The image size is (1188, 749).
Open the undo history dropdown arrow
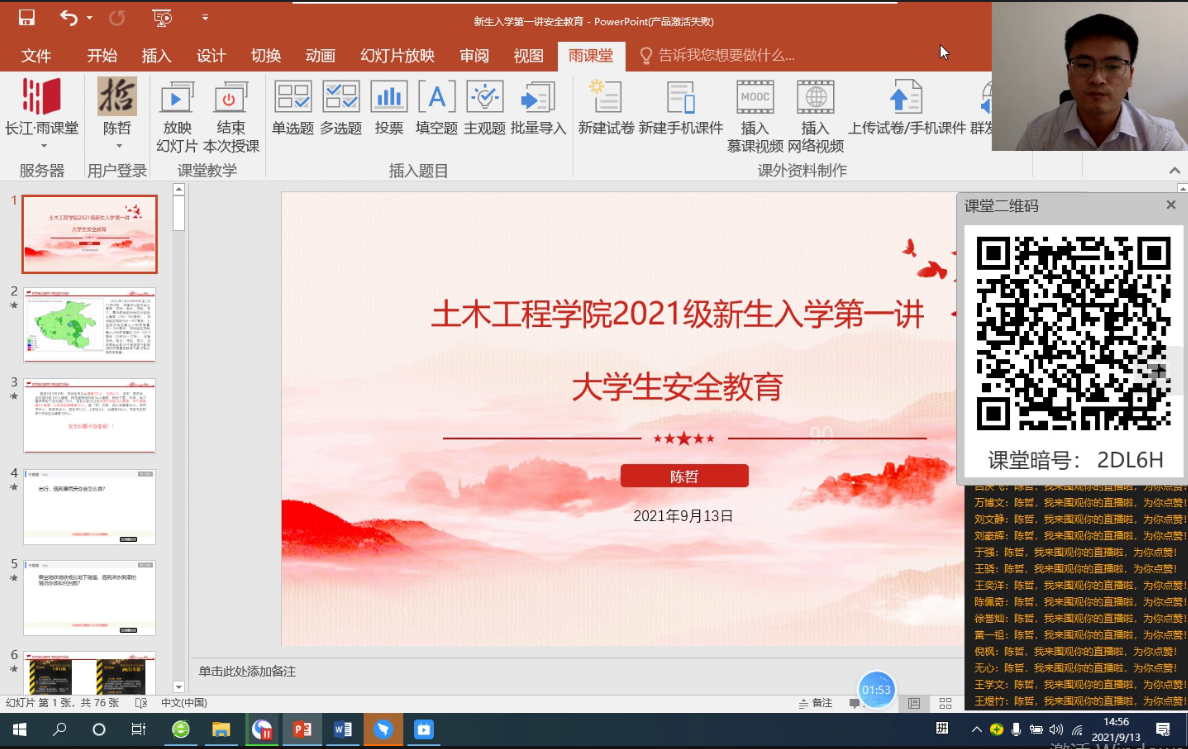[x=89, y=18]
